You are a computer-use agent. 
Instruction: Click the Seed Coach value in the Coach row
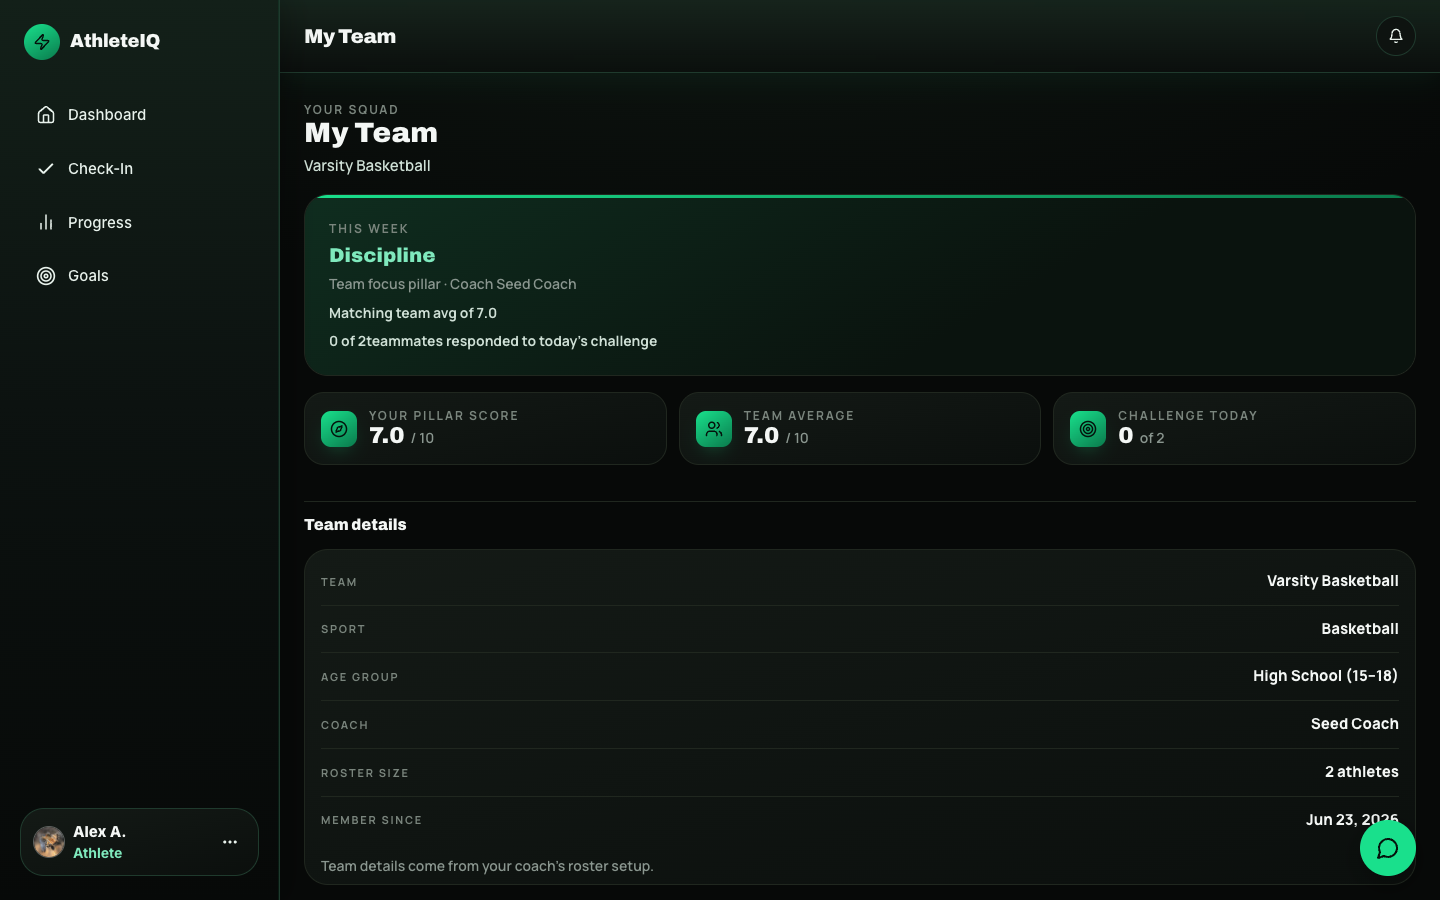[1355, 724]
